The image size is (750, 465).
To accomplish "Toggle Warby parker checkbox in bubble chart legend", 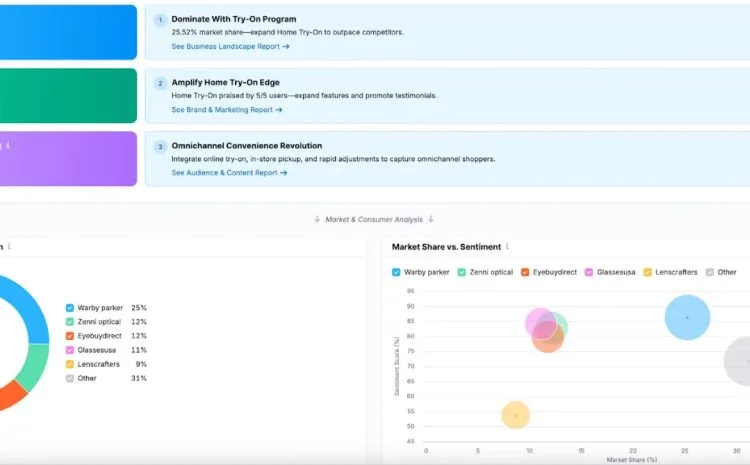I will pos(396,272).
